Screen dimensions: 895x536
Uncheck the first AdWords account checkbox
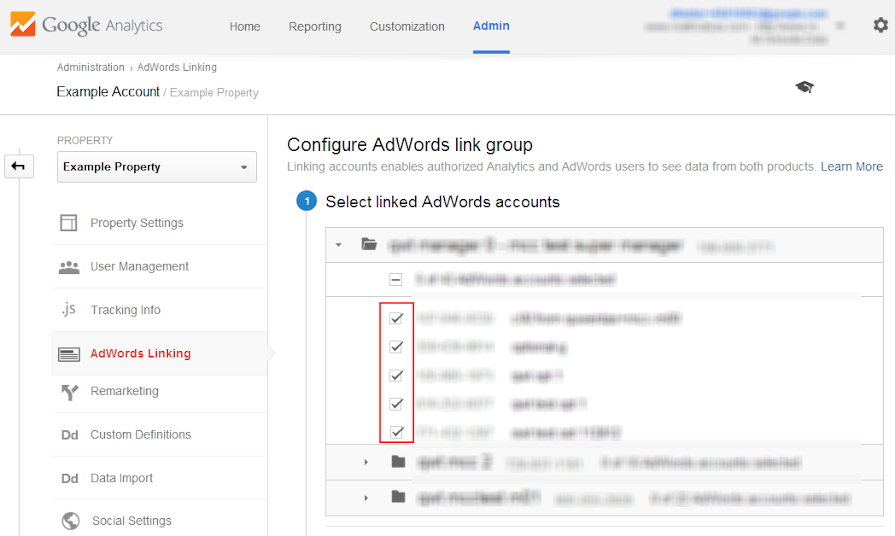tap(396, 318)
